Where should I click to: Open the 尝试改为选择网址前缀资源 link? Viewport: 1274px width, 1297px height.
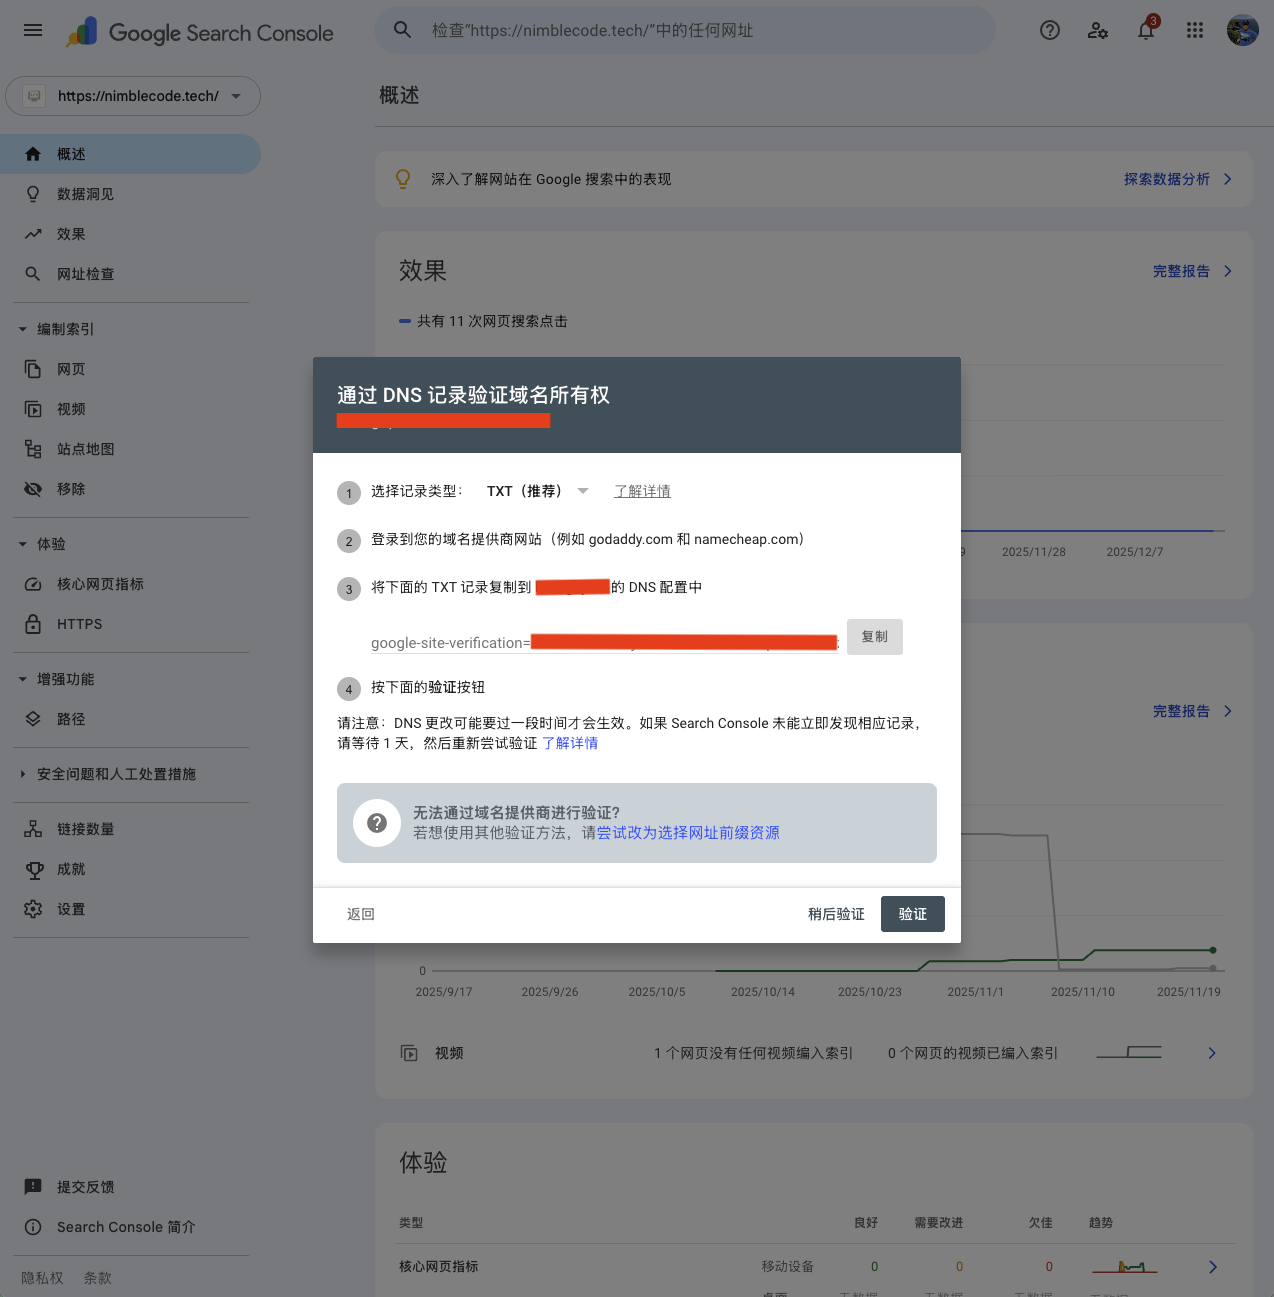pos(688,833)
